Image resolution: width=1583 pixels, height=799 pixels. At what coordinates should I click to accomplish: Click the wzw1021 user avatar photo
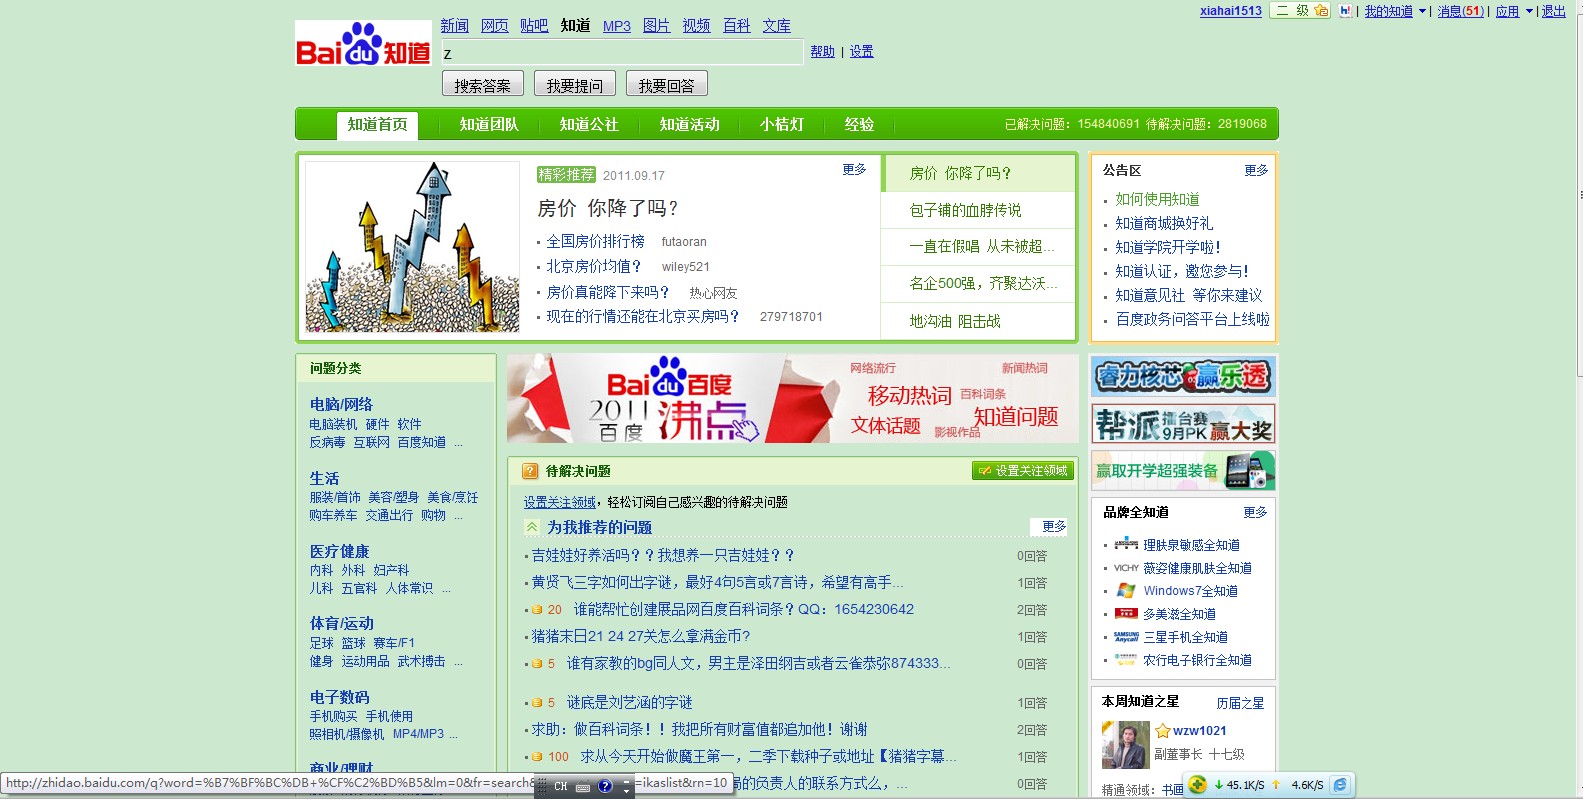[x=1125, y=745]
